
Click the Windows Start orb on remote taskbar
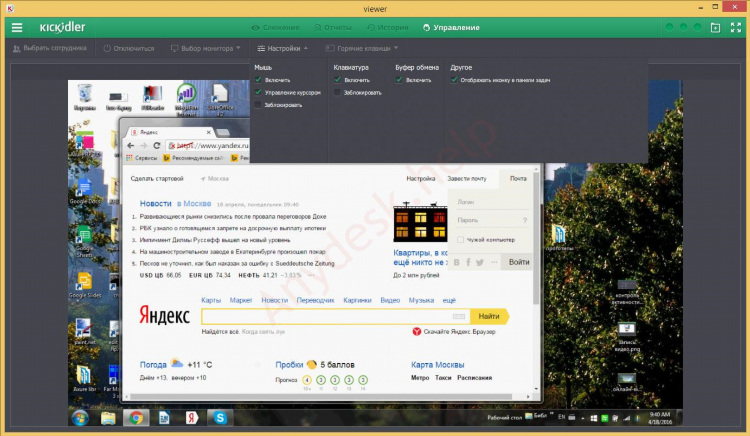(80, 418)
